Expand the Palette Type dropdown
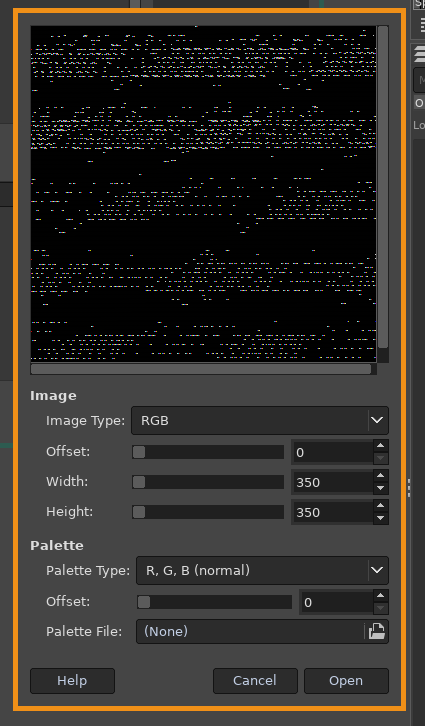The height and width of the screenshot is (726, 425). pyautogui.click(x=262, y=570)
